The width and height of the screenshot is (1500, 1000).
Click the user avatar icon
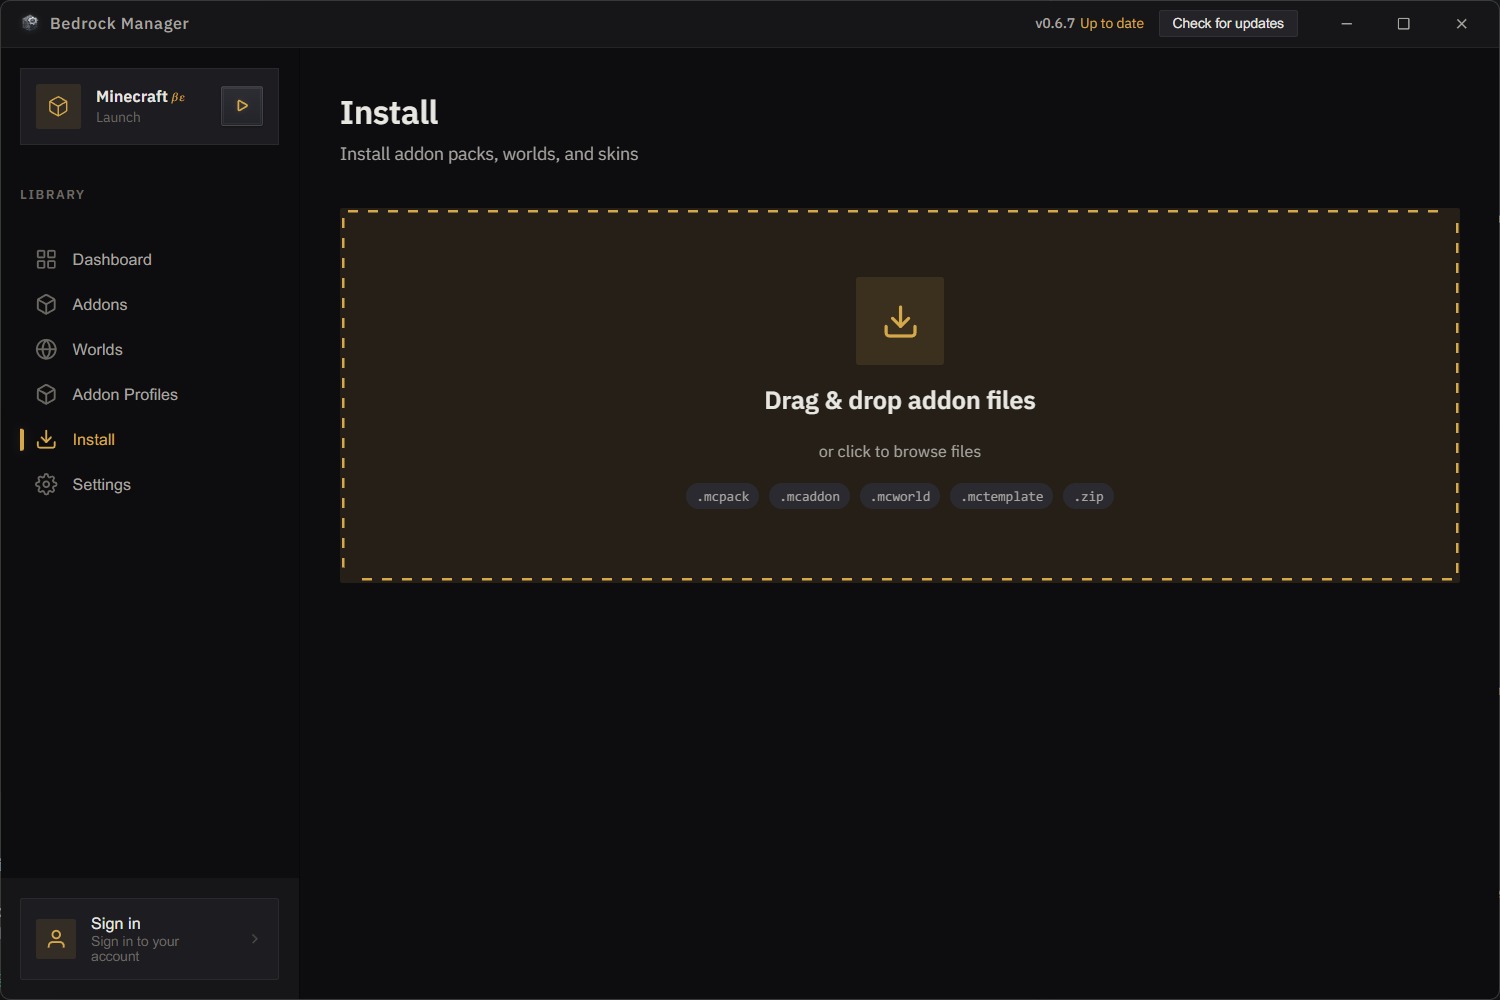pos(56,939)
